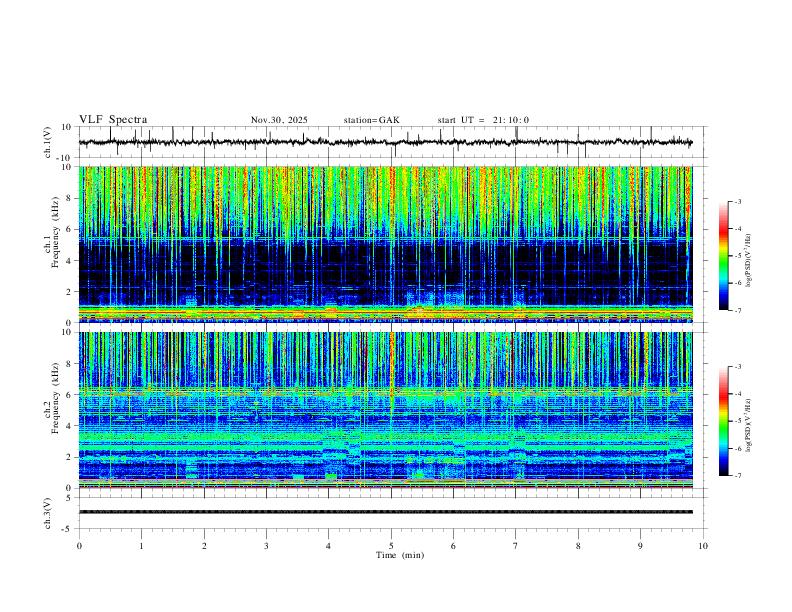
Task: Click the log(PSD) label beside ch.2 color bar
Action: click(749, 425)
